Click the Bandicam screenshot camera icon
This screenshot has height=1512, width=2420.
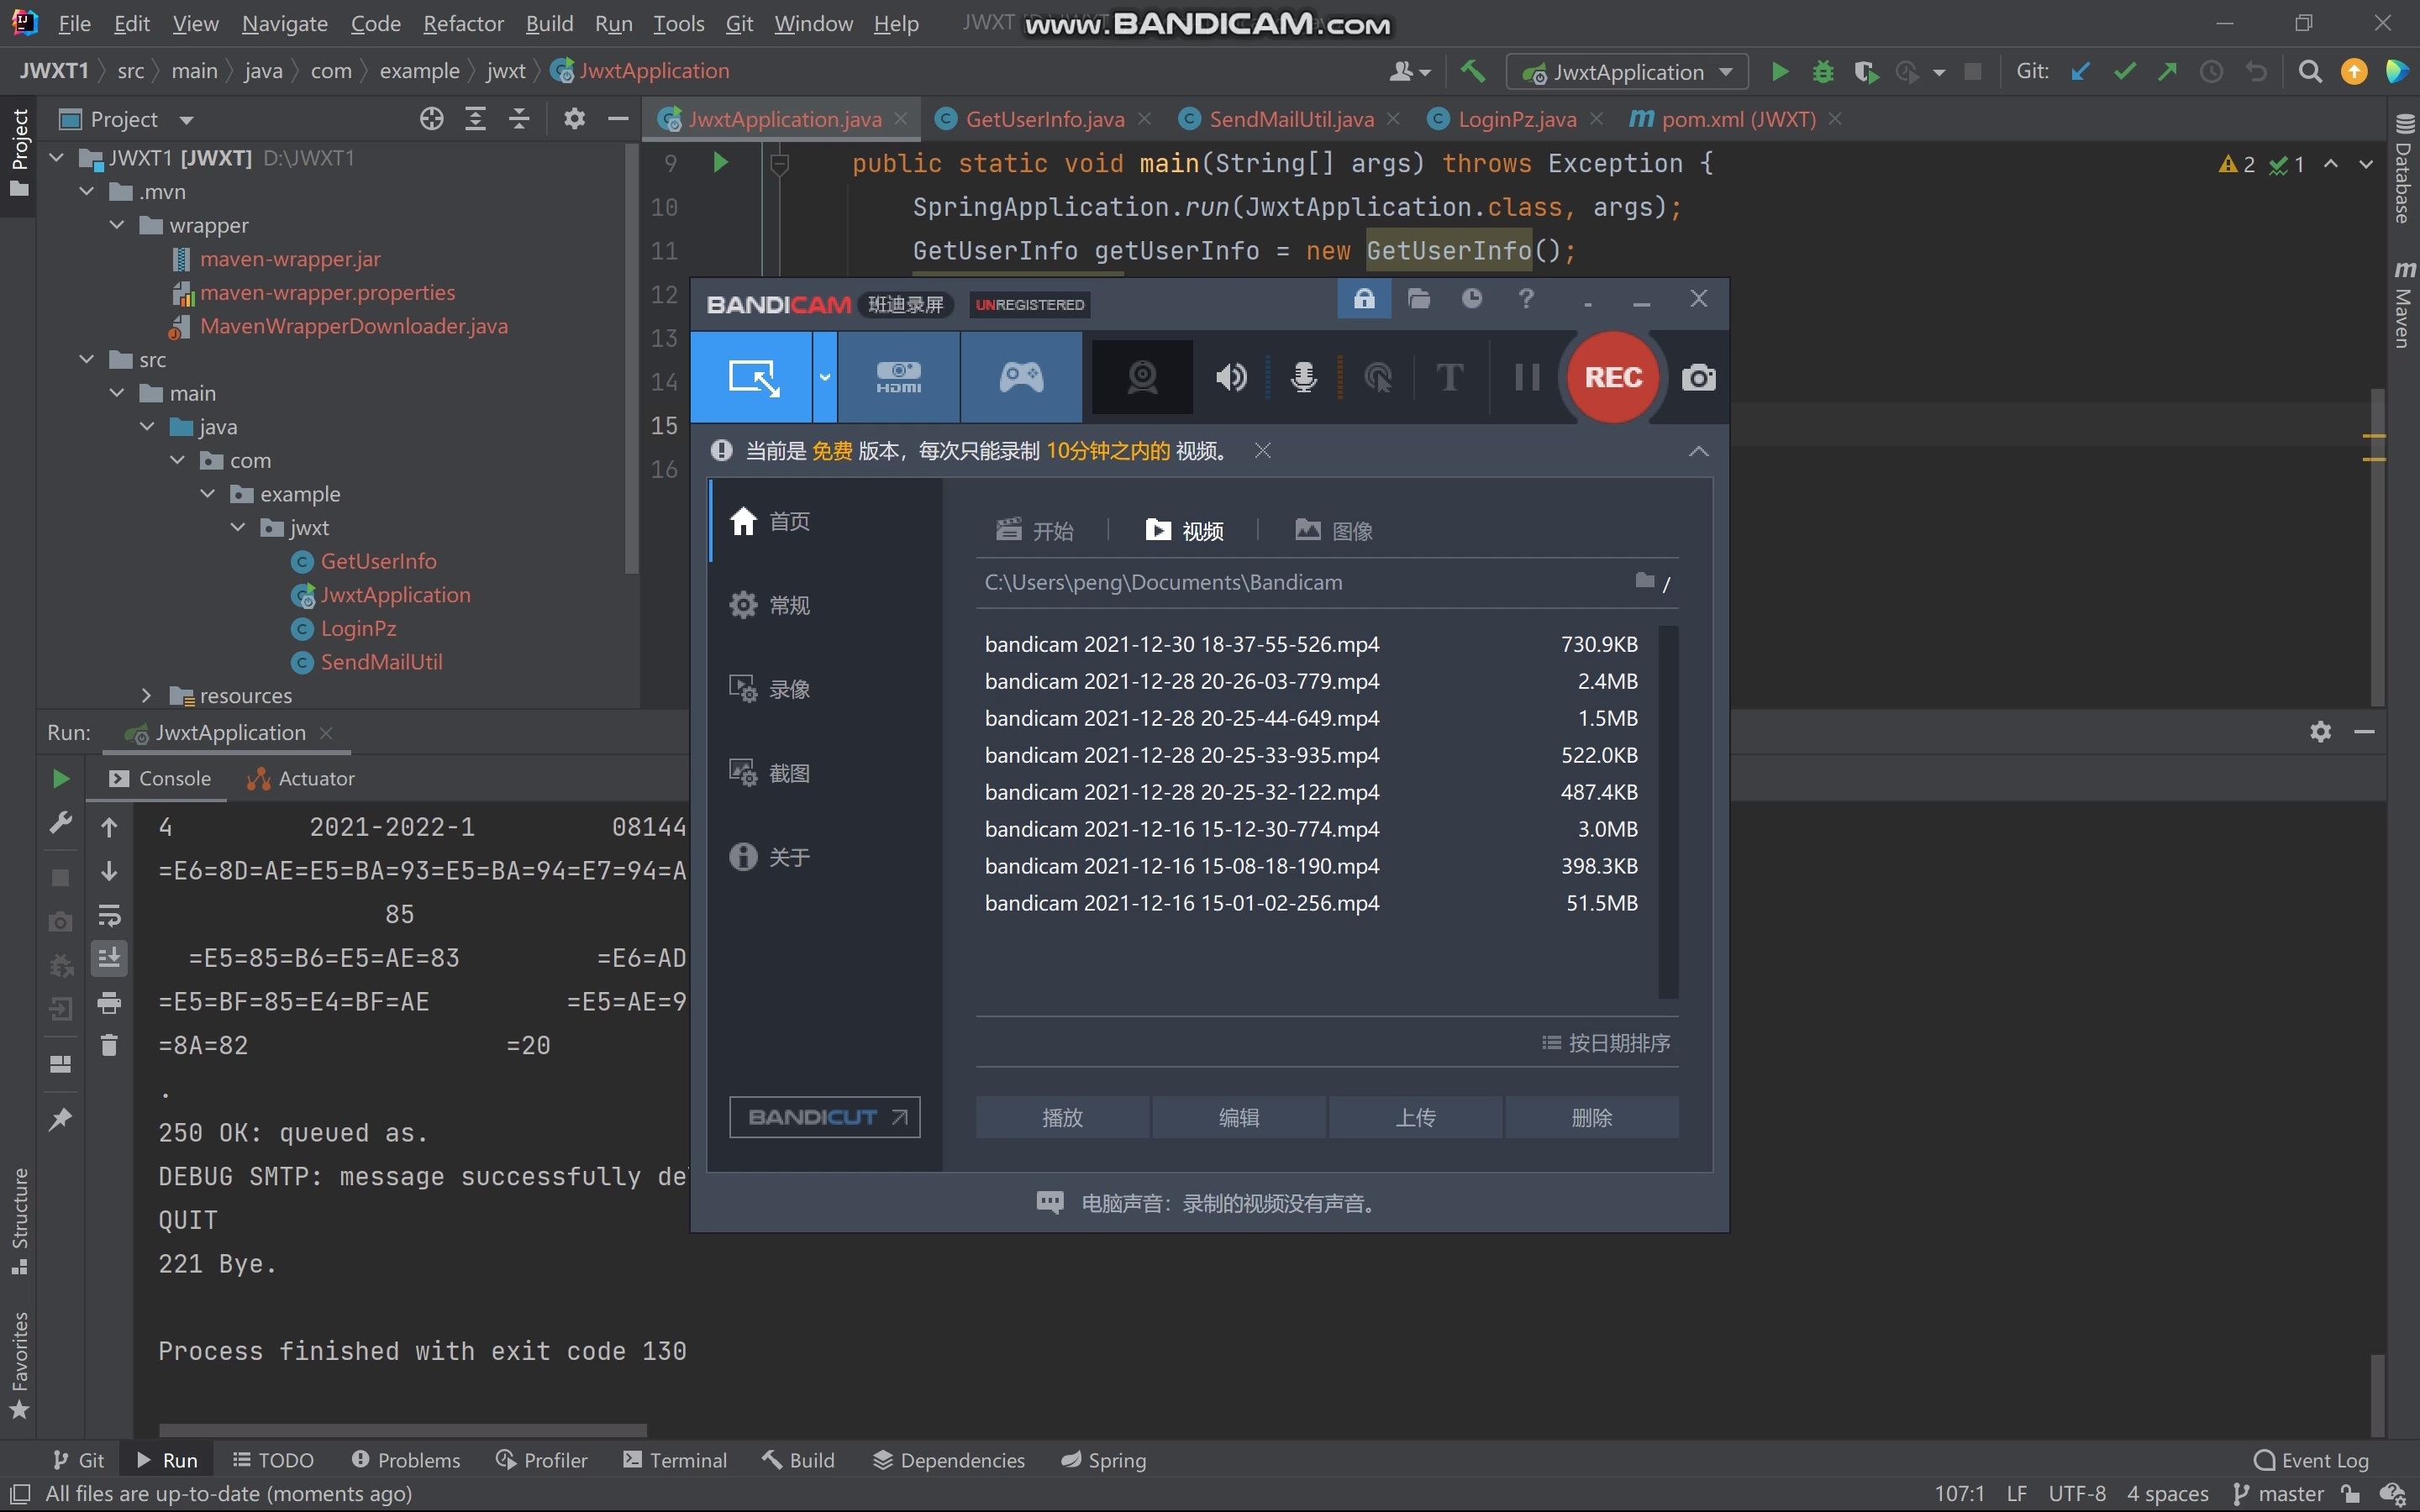click(x=1698, y=378)
